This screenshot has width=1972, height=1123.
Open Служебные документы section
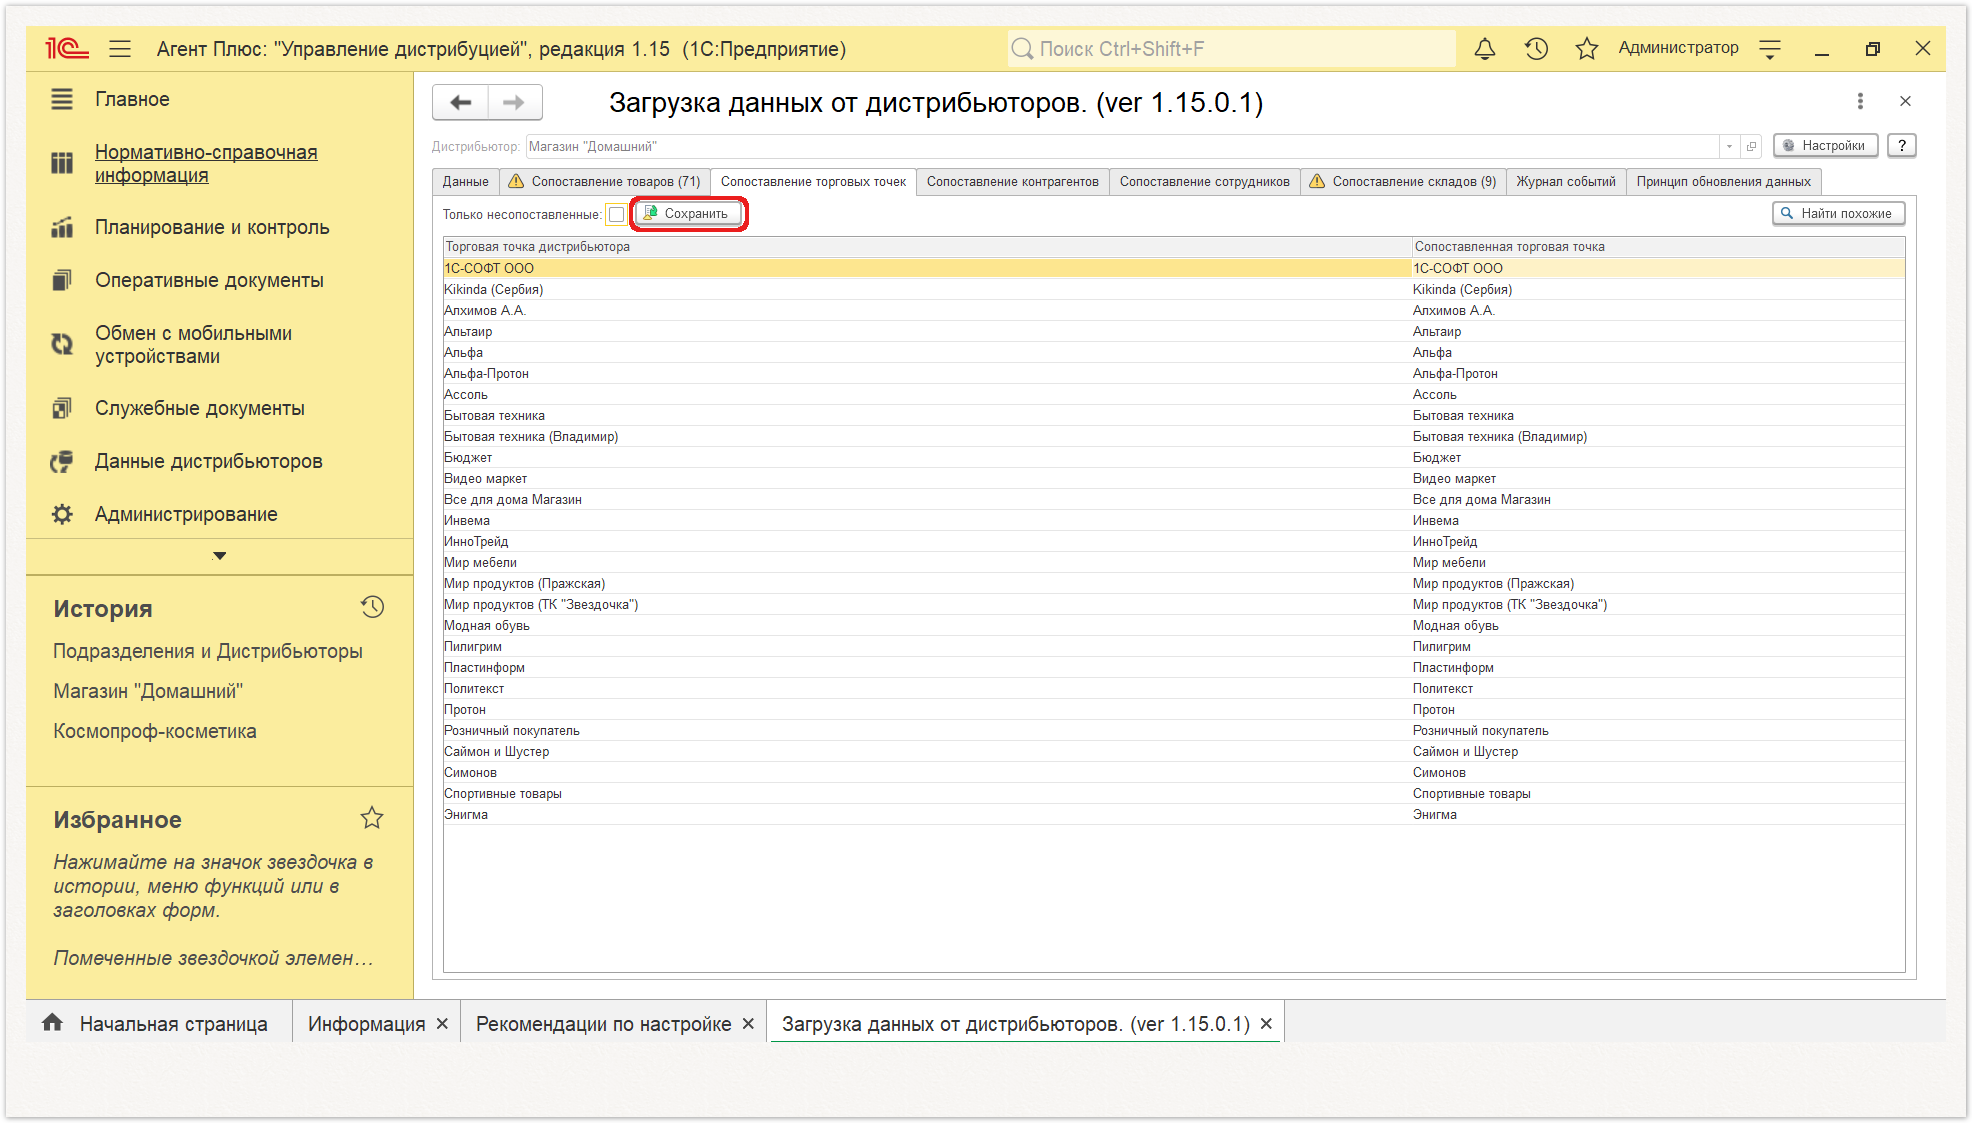click(200, 408)
